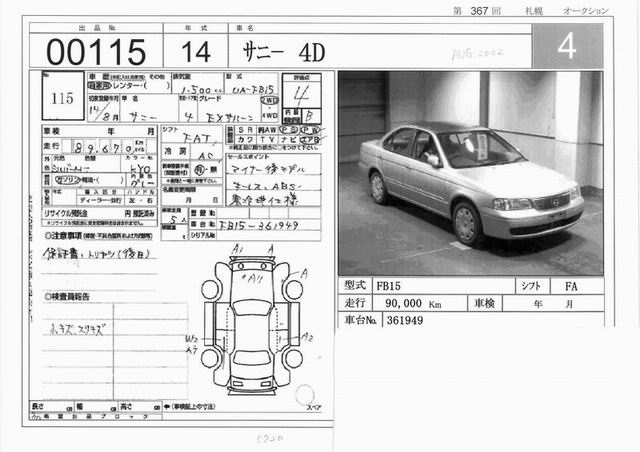Click the A1 mark above the diagram
Image resolution: width=640 pixels, height=452 pixels.
tap(236, 249)
